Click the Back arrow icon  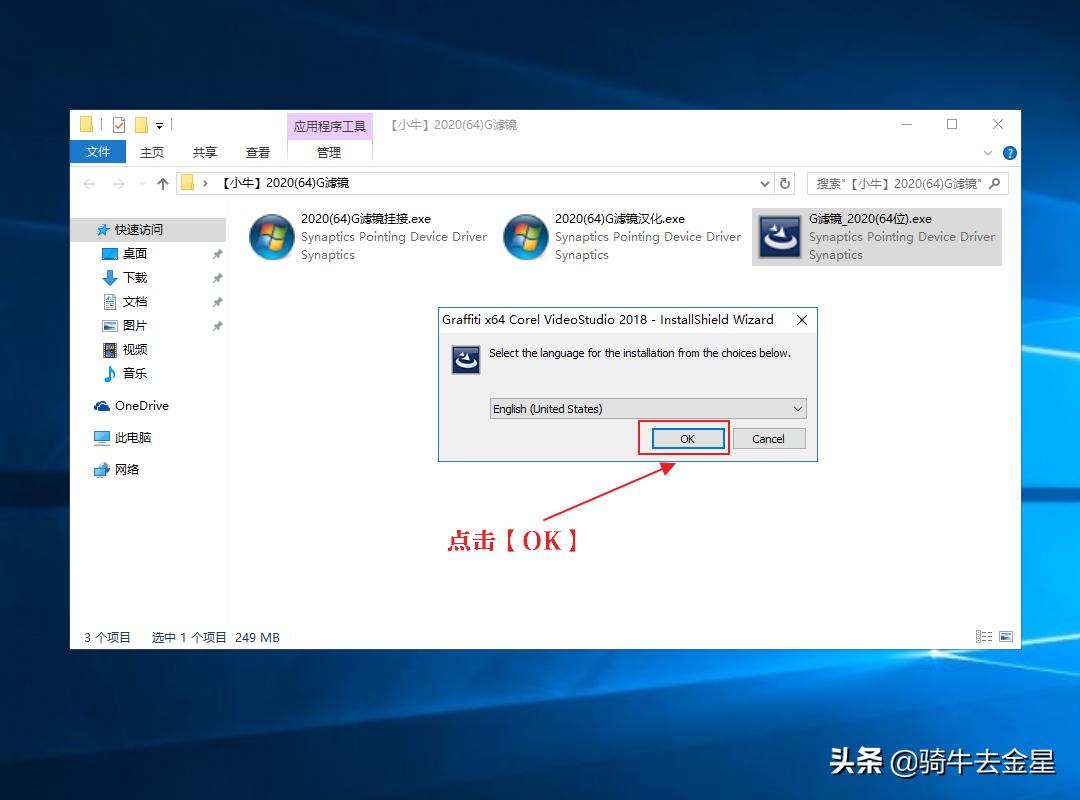[x=89, y=183]
